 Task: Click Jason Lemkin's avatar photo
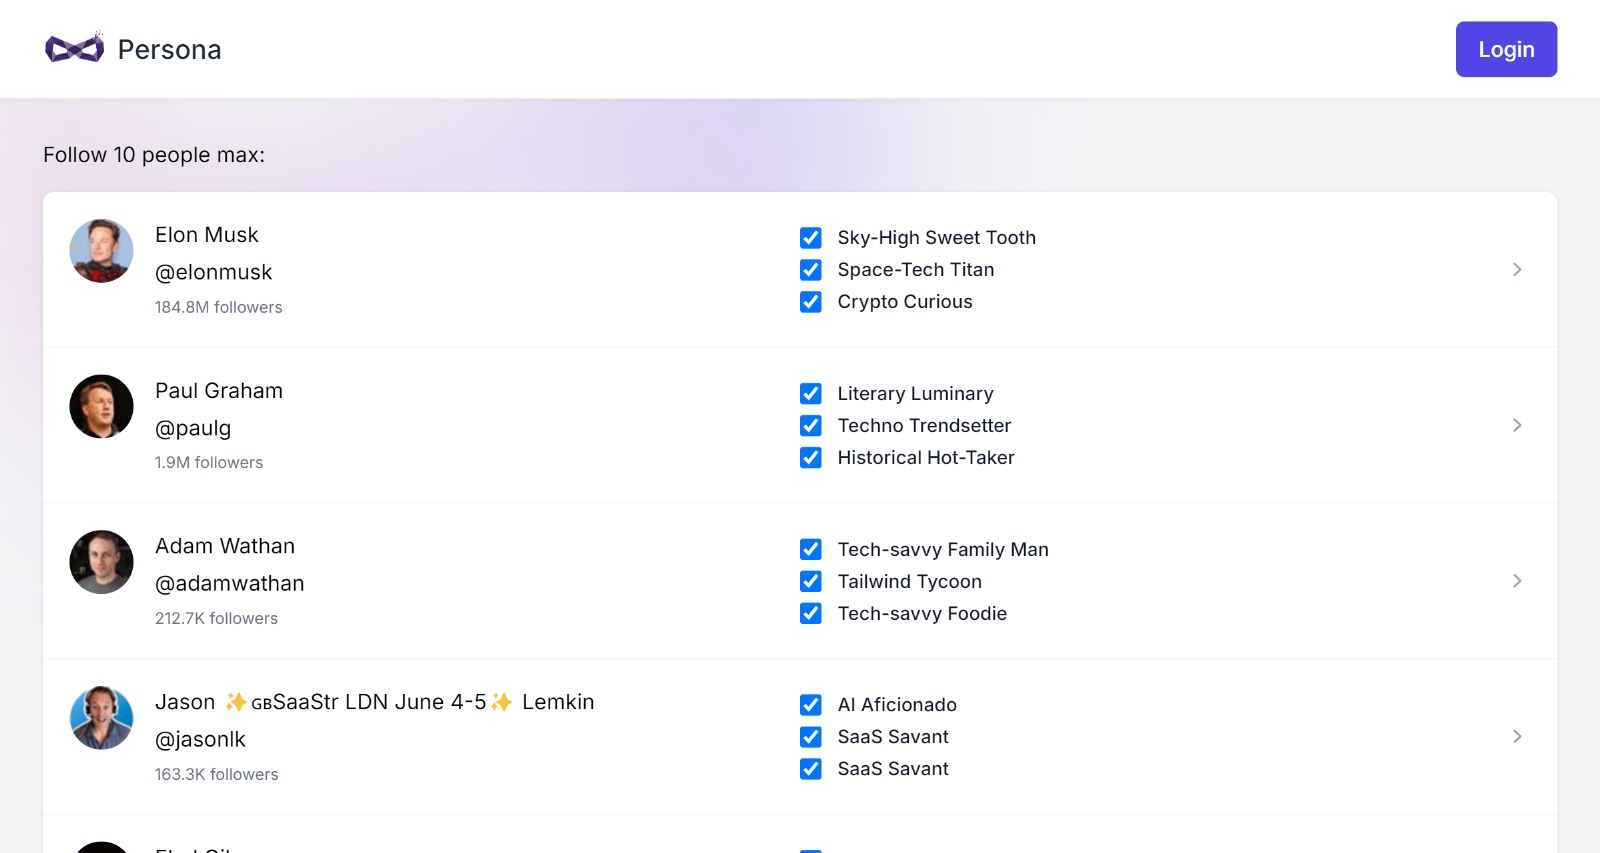pos(101,718)
